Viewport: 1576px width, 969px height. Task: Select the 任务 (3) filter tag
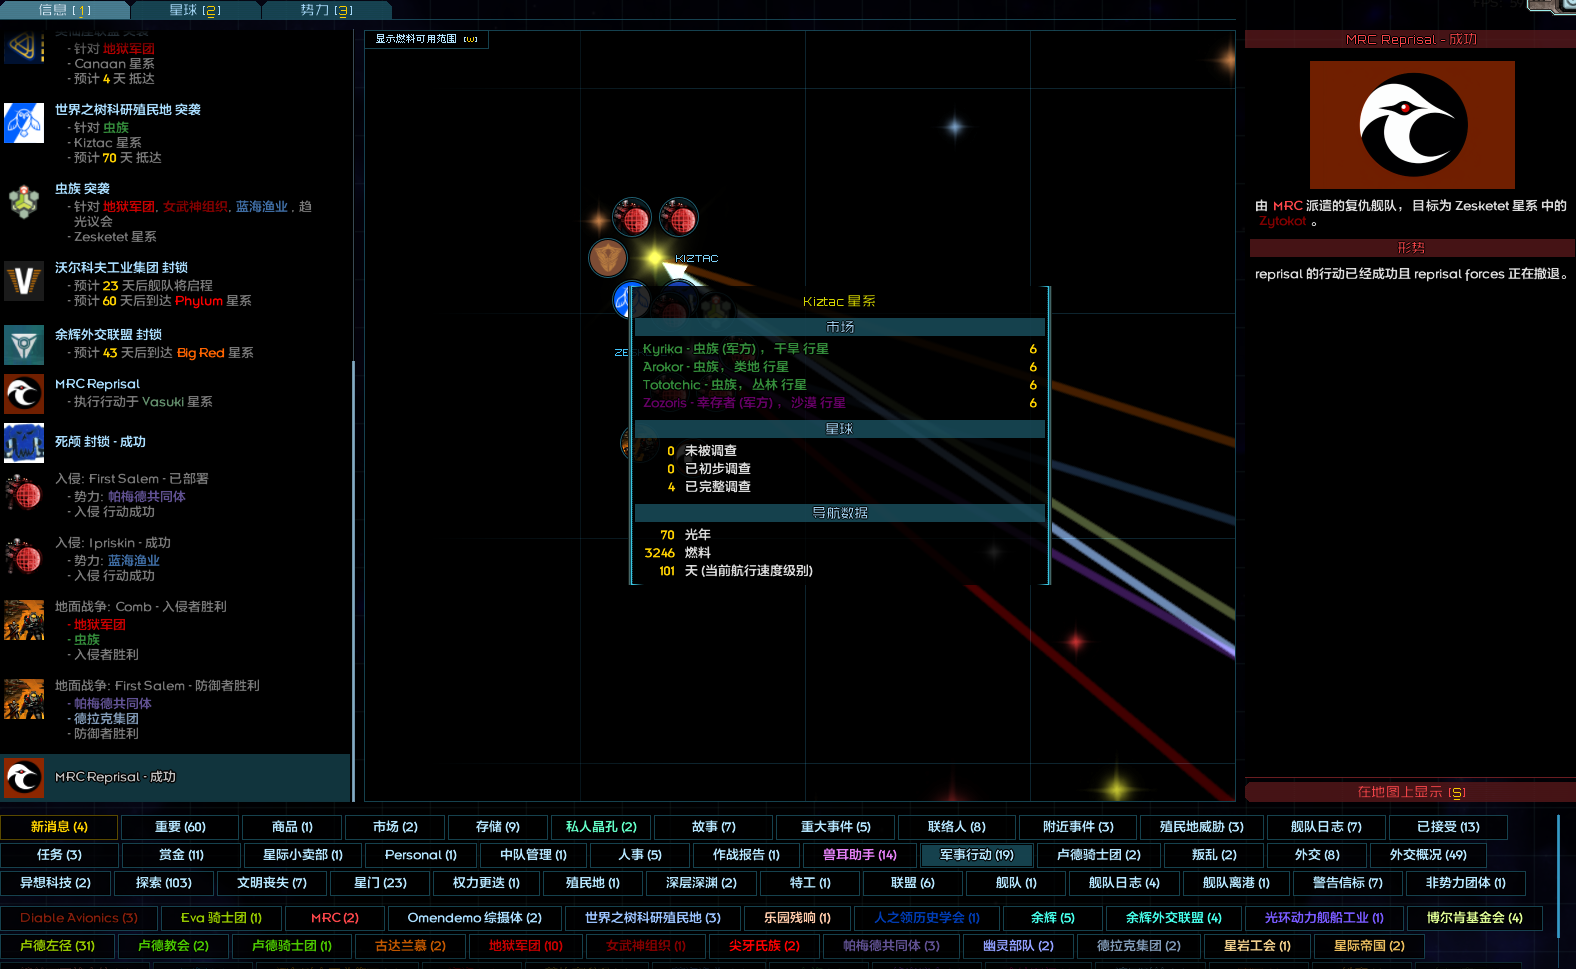[x=59, y=855]
